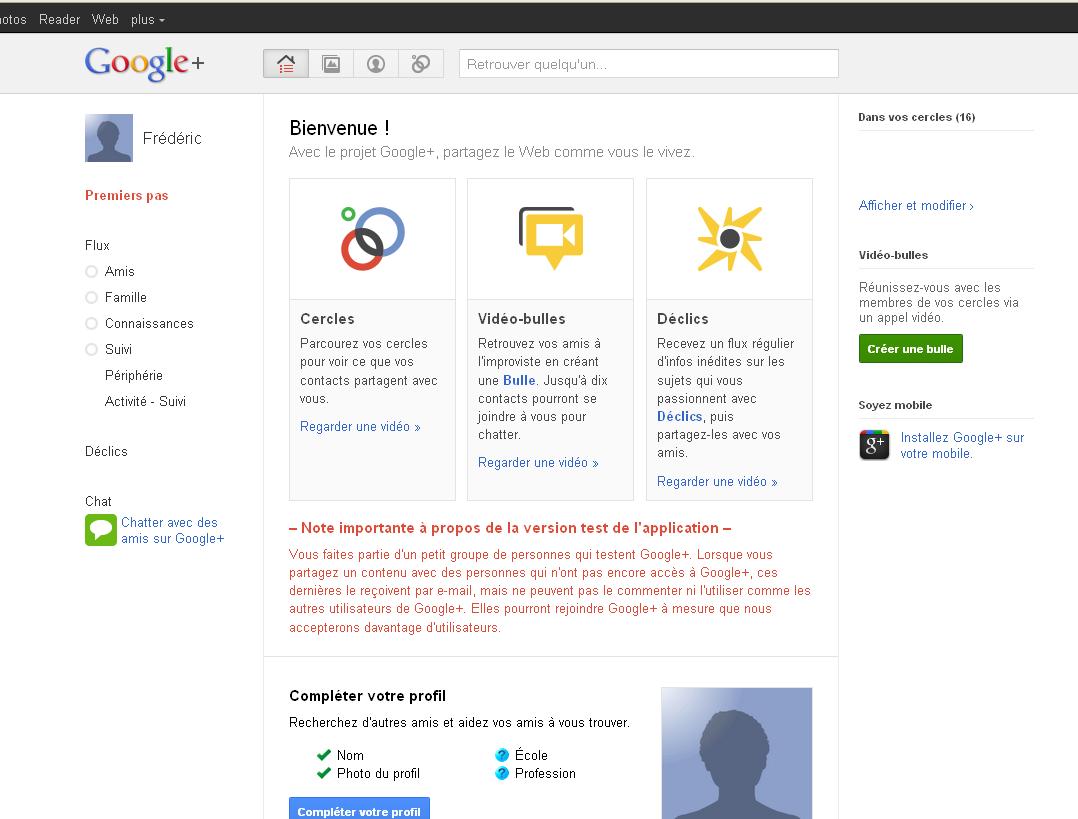Open Chatter avec des amis link
The image size is (1078, 819).
pyautogui.click(x=173, y=530)
